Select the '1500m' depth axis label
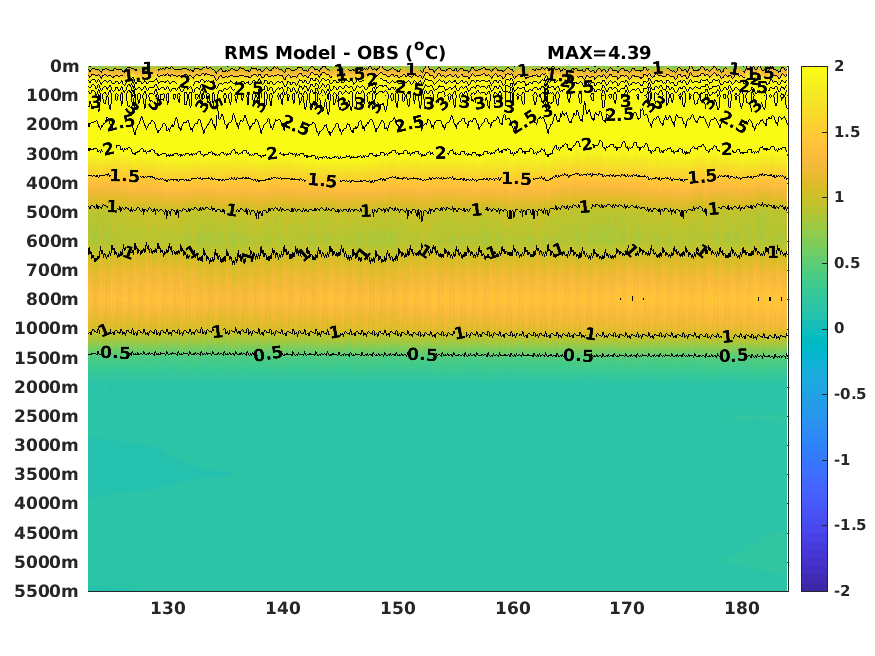The image size is (875, 656). pos(46,358)
